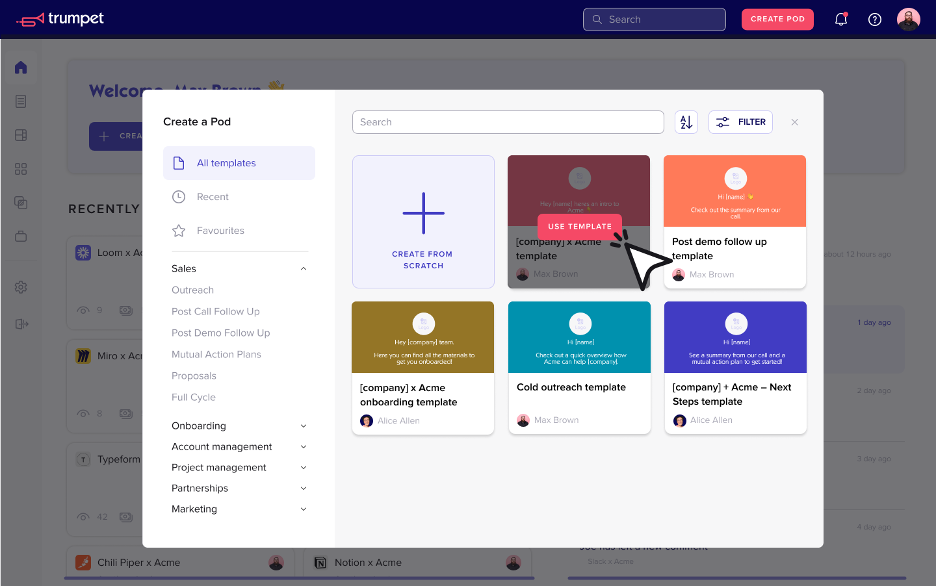Close the template picker with the X
This screenshot has width=936, height=586.
point(795,121)
